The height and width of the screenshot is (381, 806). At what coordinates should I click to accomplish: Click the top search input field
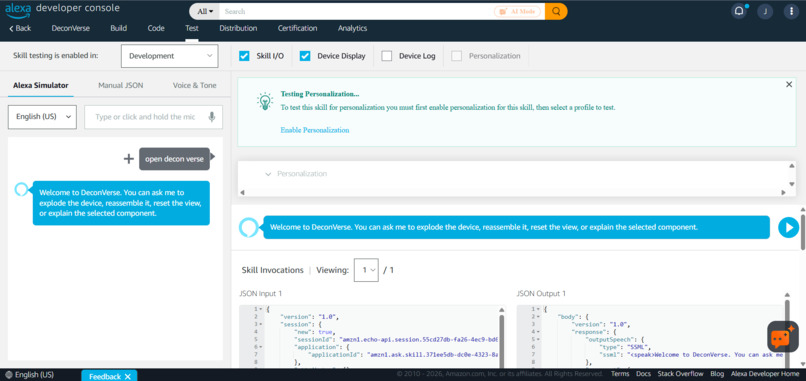(356, 11)
